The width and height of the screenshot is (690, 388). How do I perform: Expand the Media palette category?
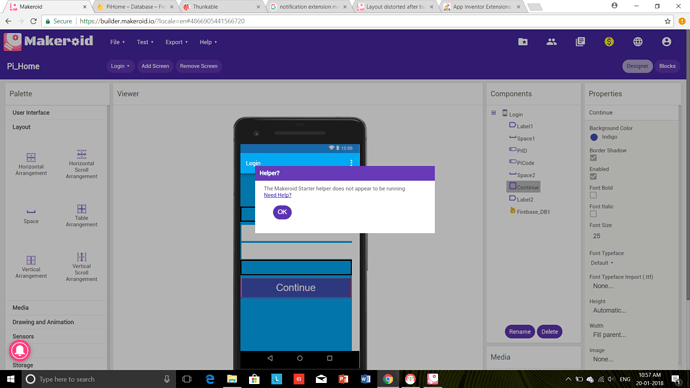[56, 307]
